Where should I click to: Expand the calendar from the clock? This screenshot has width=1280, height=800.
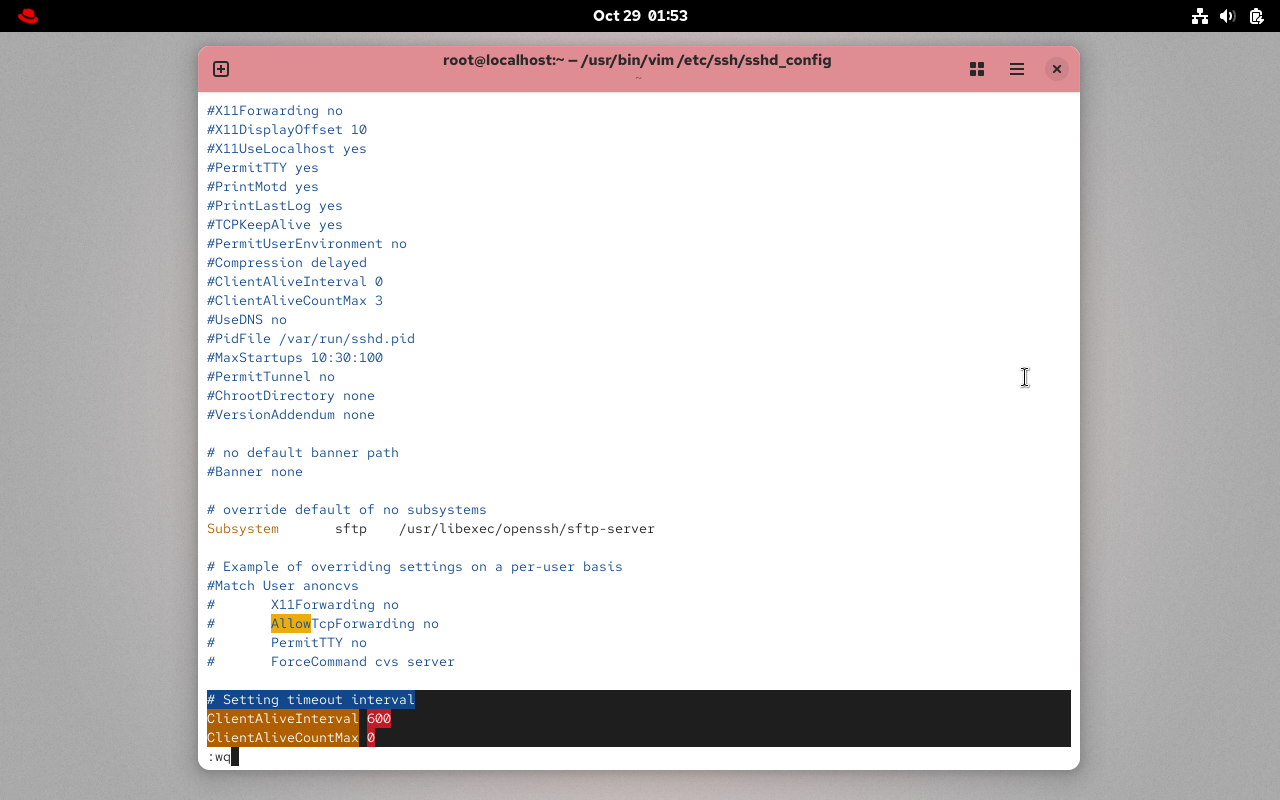pyautogui.click(x=640, y=15)
